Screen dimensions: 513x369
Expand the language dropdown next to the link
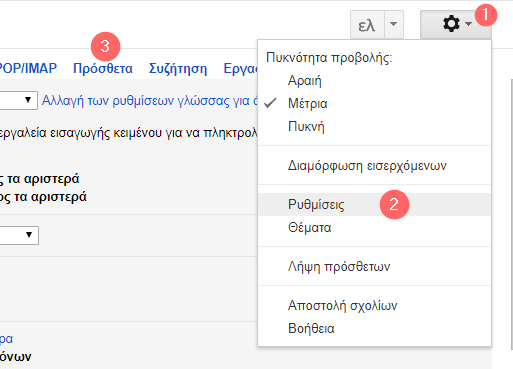[x=19, y=100]
